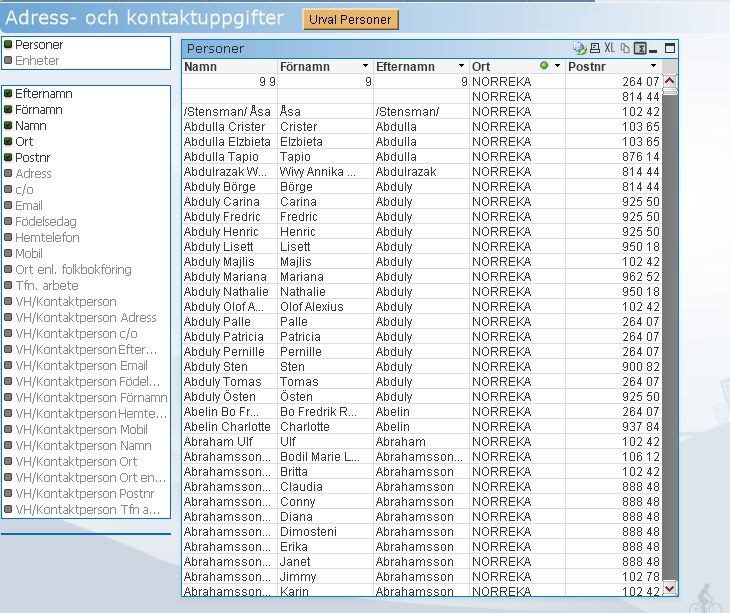730x613 pixels.
Task: Select the surname cell '/Stensman/'
Action: click(421, 112)
